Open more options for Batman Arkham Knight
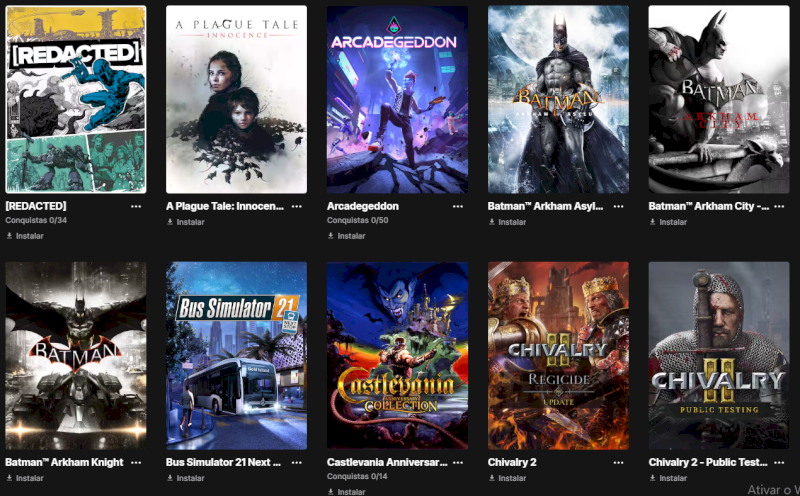 (136, 462)
